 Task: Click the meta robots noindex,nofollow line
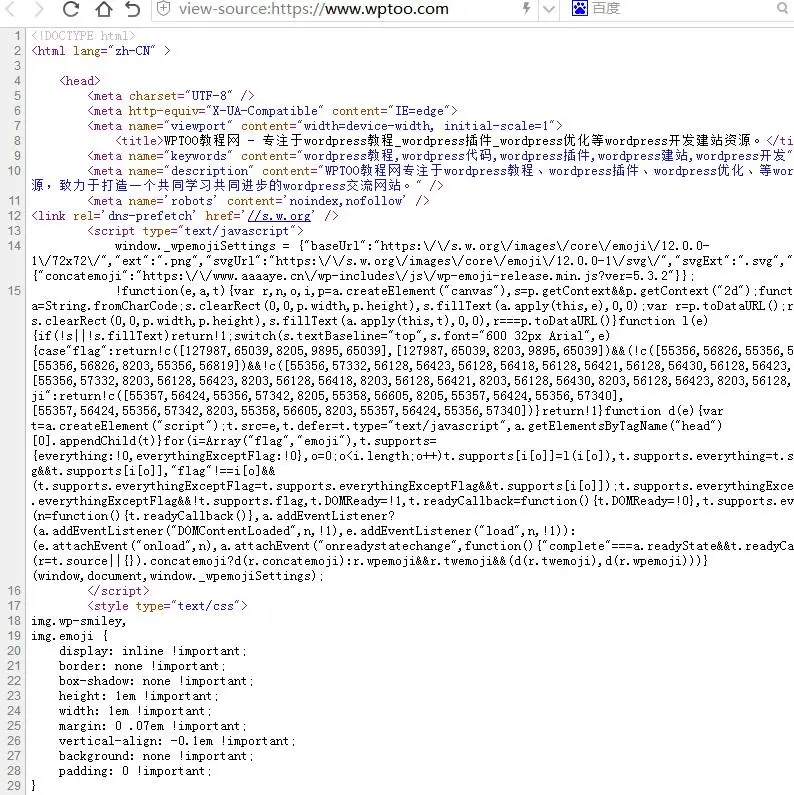click(258, 201)
